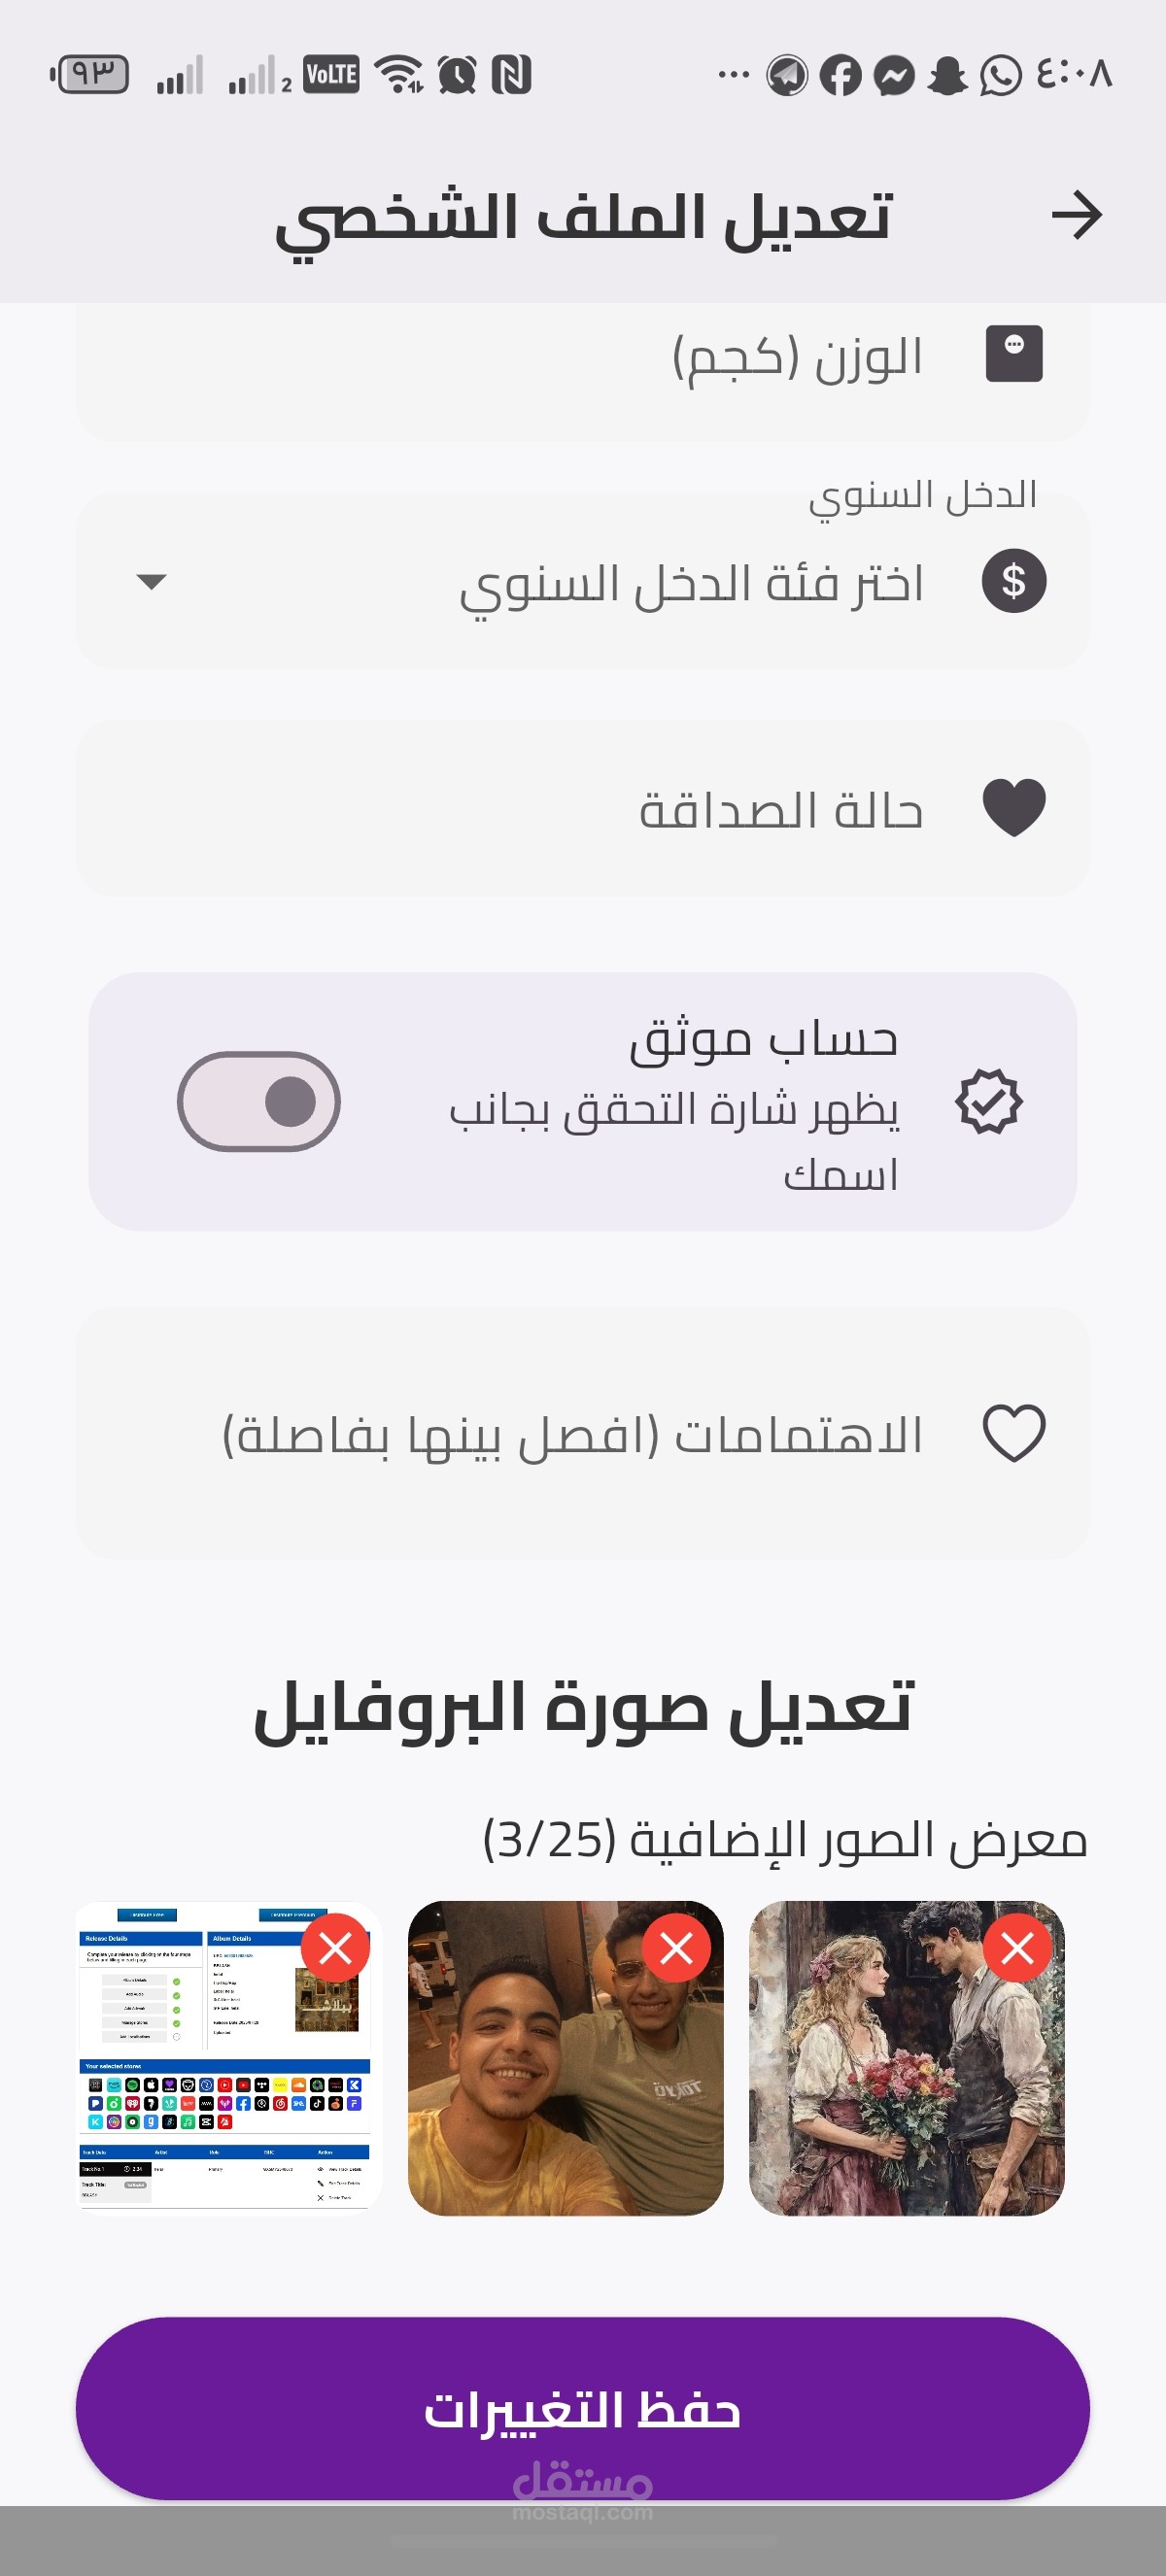Tap the back arrow in header
Image resolution: width=1166 pixels, height=2576 pixels.
tap(1076, 215)
